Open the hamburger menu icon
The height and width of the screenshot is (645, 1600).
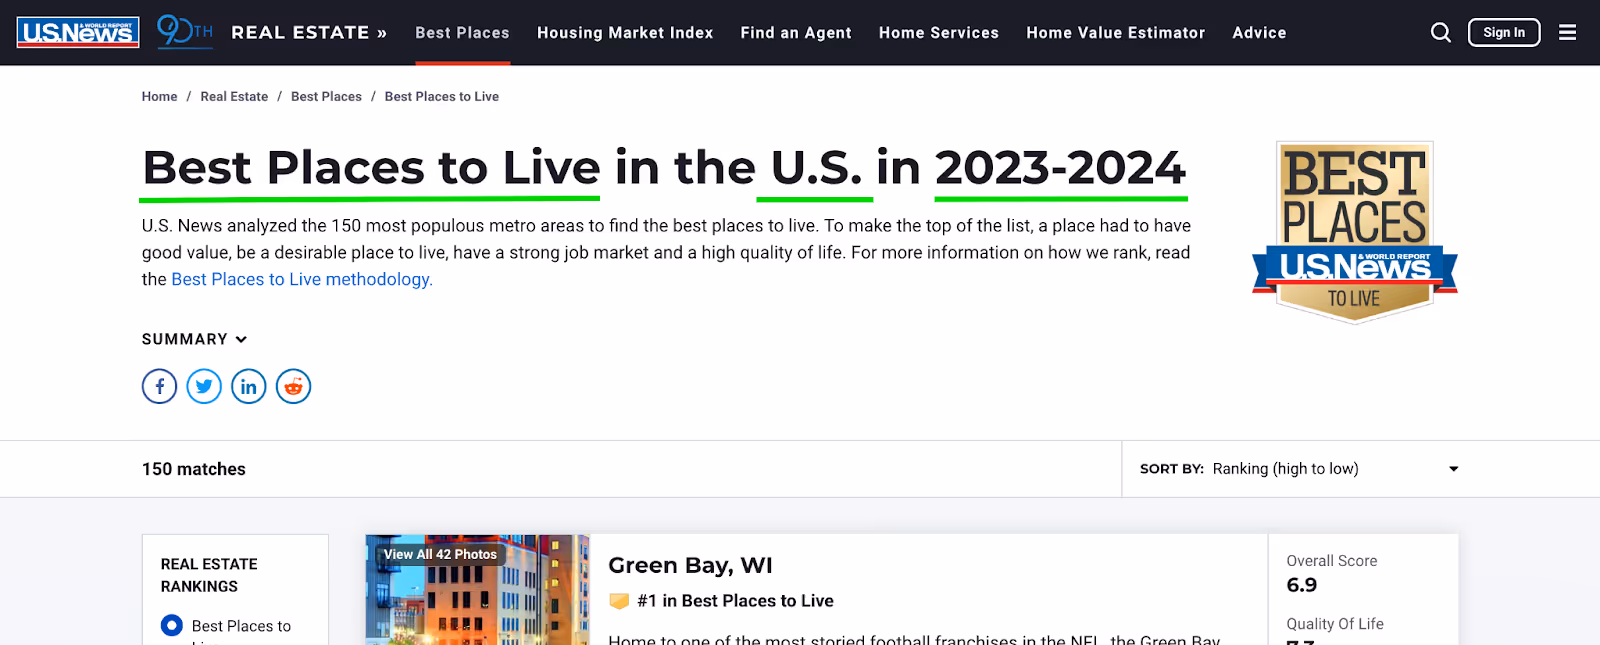tap(1567, 32)
